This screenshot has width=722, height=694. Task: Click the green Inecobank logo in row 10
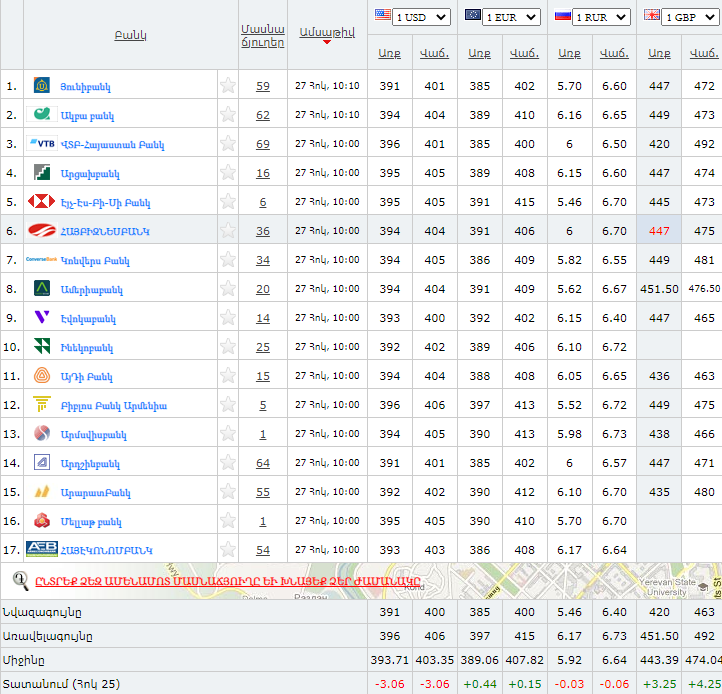pyautogui.click(x=42, y=346)
